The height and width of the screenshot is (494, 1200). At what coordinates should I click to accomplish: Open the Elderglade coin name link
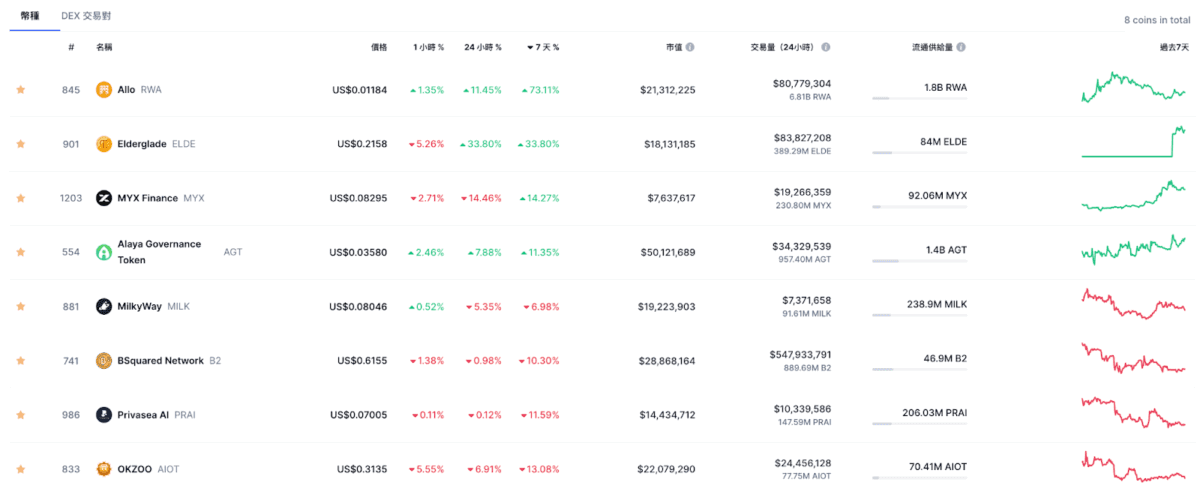pos(142,144)
